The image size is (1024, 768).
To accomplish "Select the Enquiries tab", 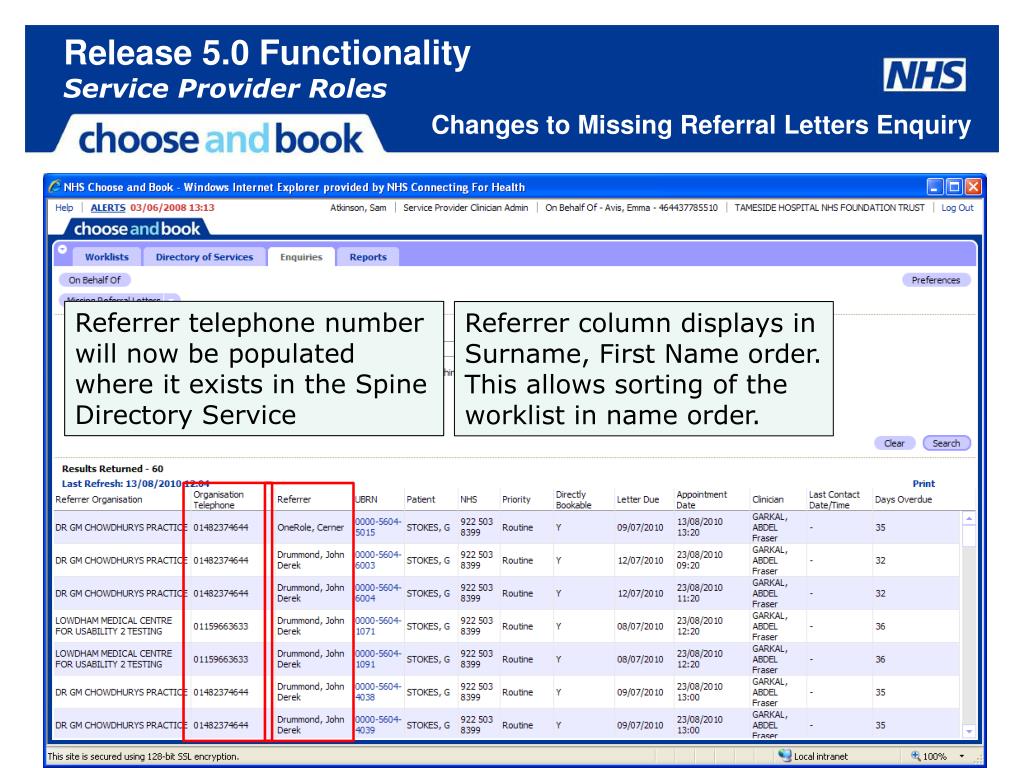I will pos(301,257).
